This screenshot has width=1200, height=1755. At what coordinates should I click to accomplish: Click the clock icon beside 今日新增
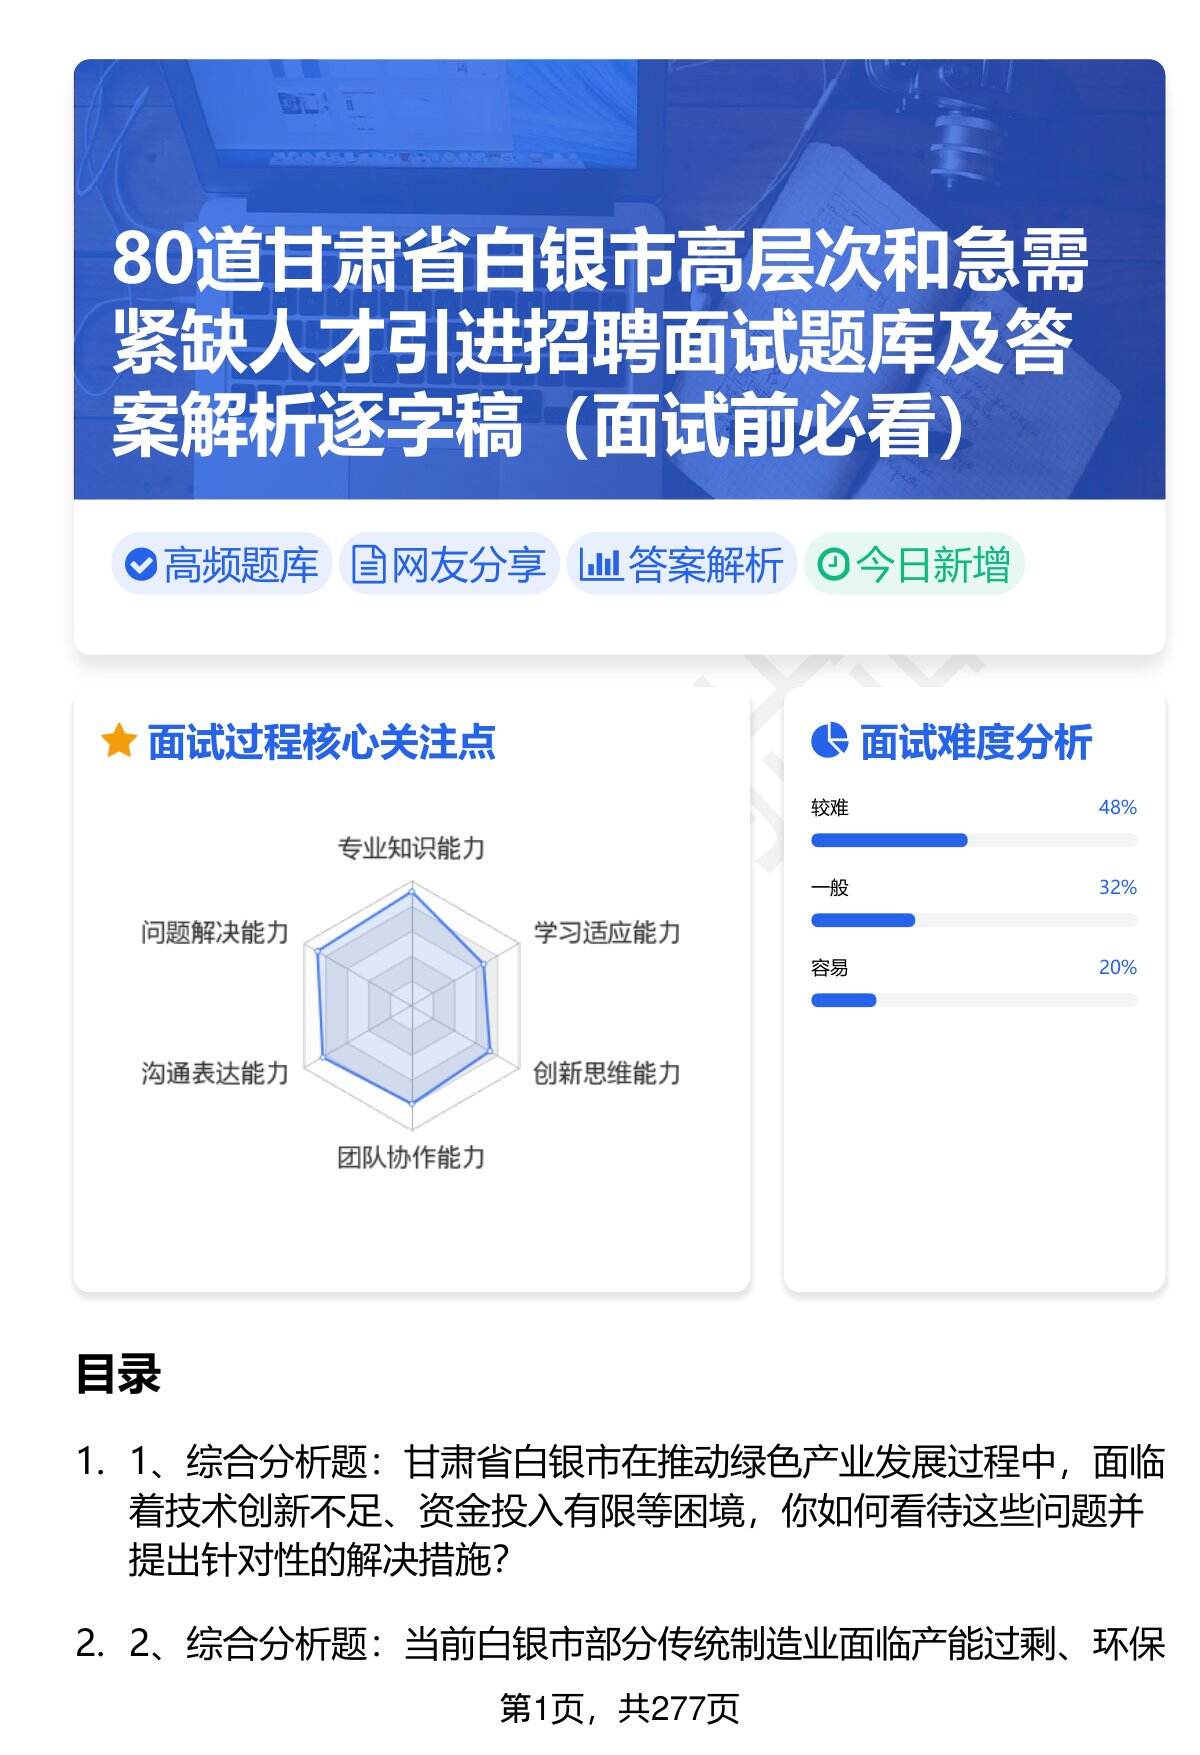tap(832, 565)
